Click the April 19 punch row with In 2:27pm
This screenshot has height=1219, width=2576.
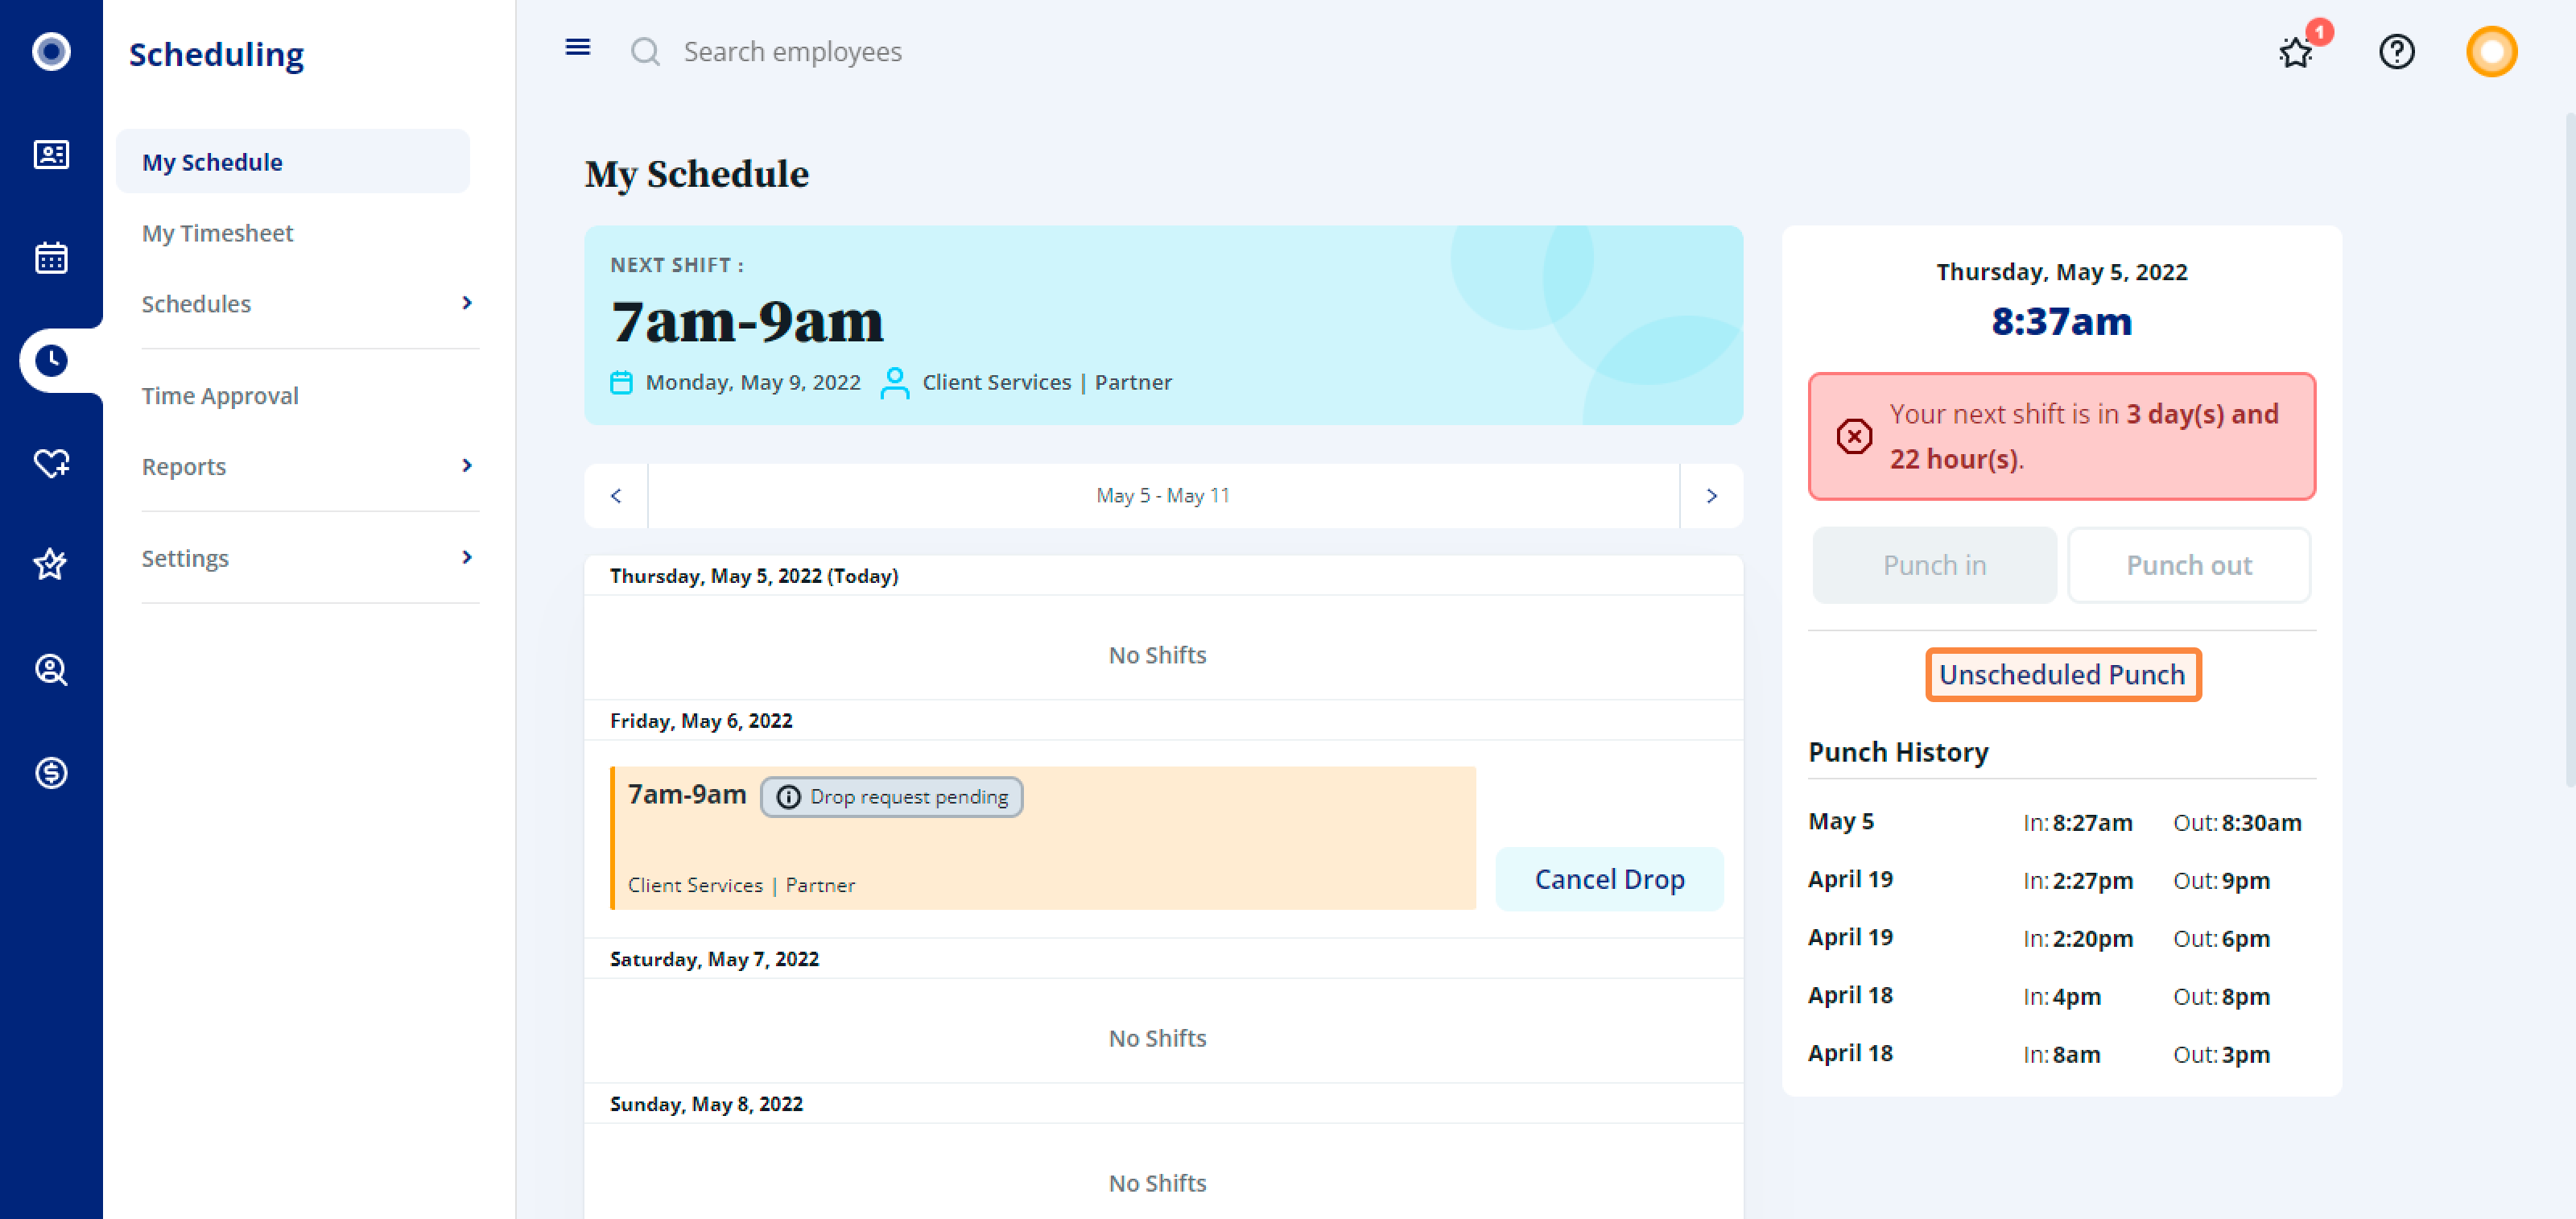(2060, 880)
